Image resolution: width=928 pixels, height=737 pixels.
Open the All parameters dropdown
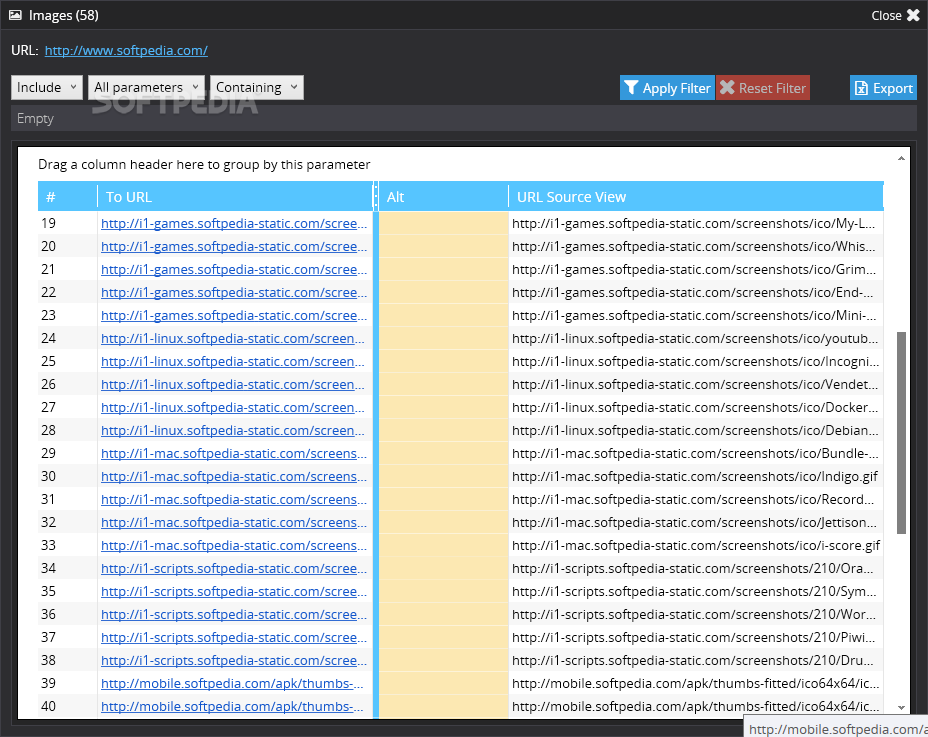click(146, 88)
